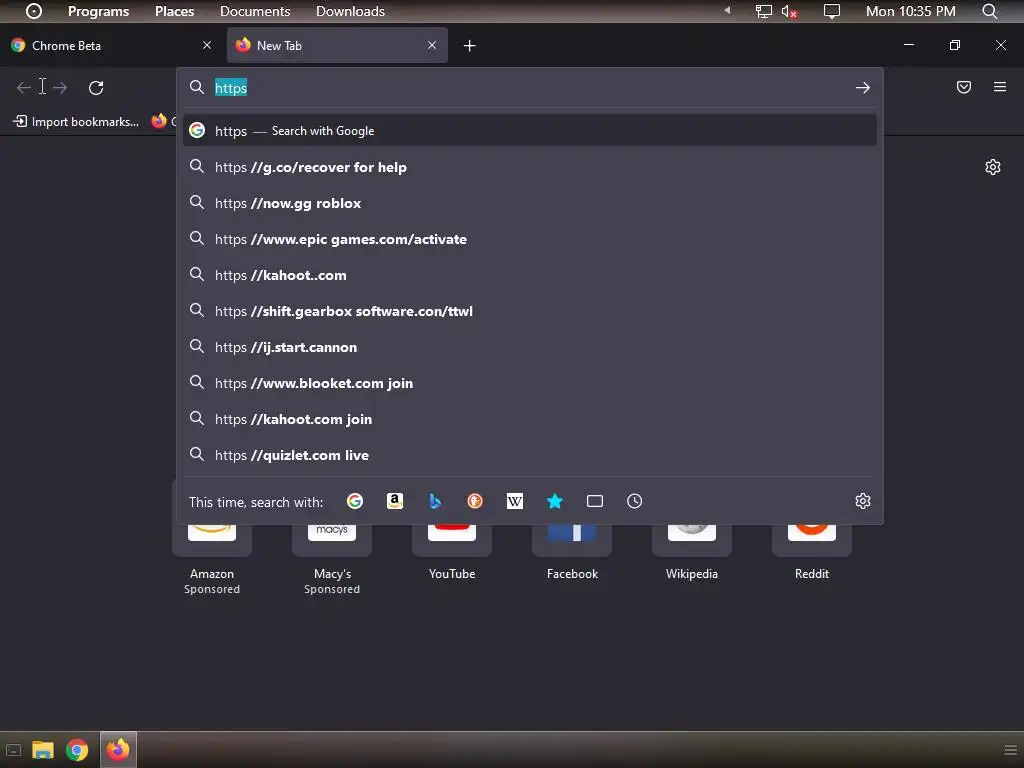Viewport: 1024px width, 768px height.
Task: Open a new tab with the plus button
Action: pos(470,46)
